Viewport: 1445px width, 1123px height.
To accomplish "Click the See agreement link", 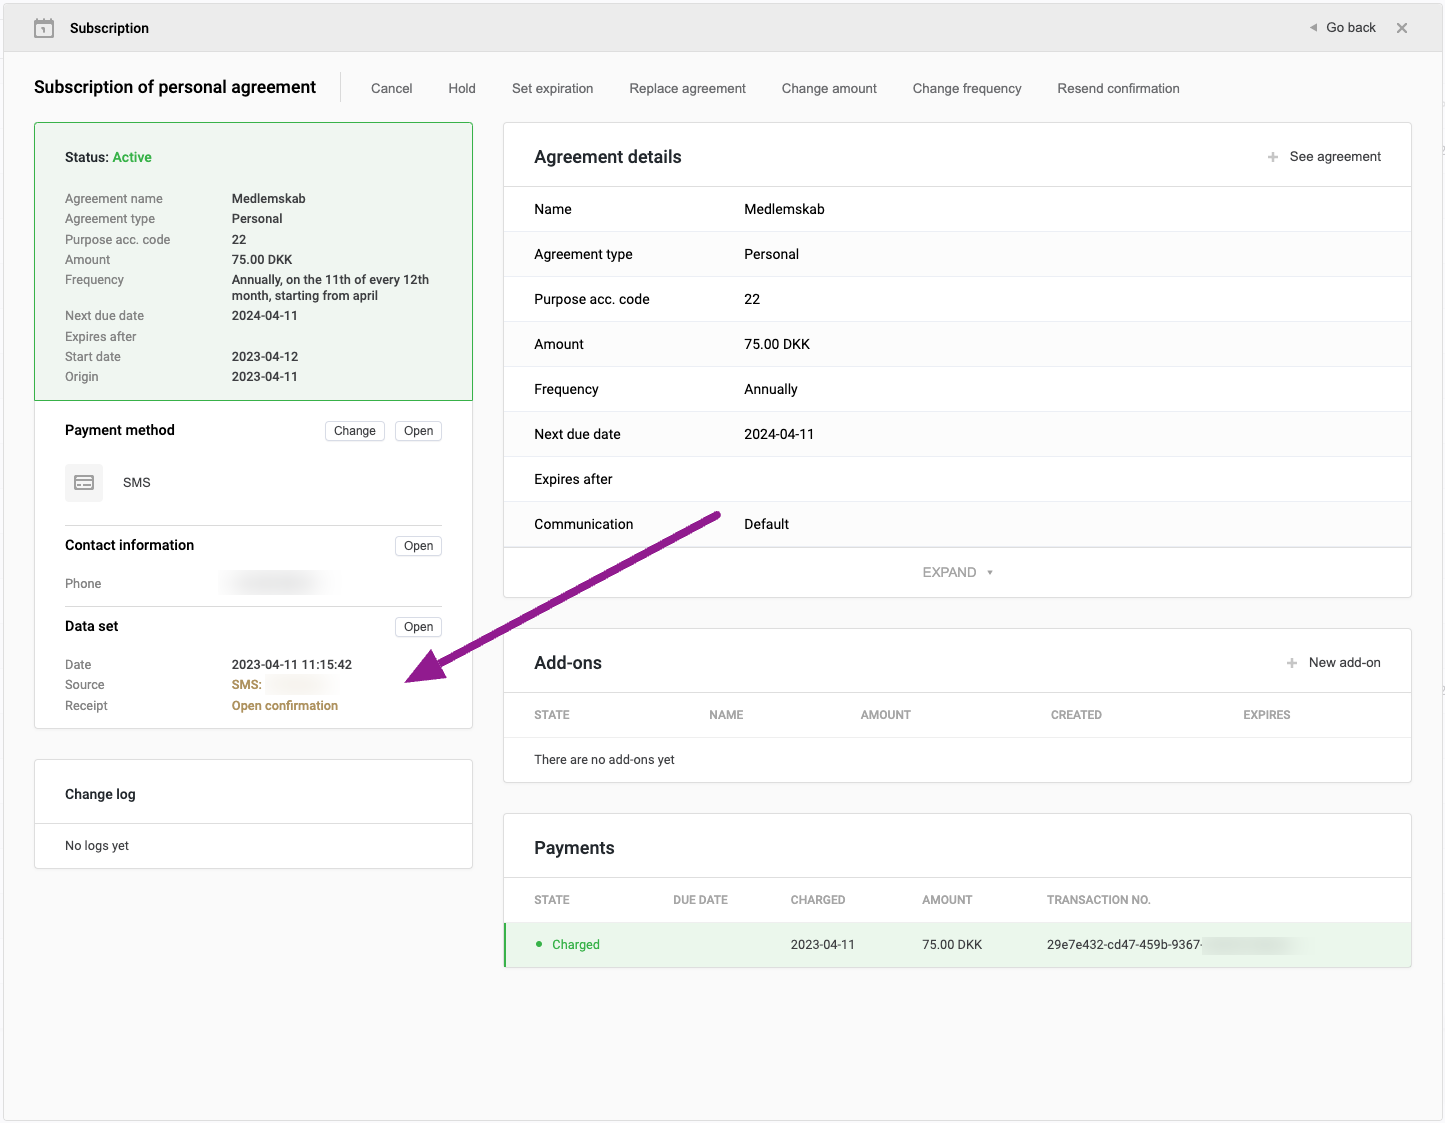I will pos(1335,157).
